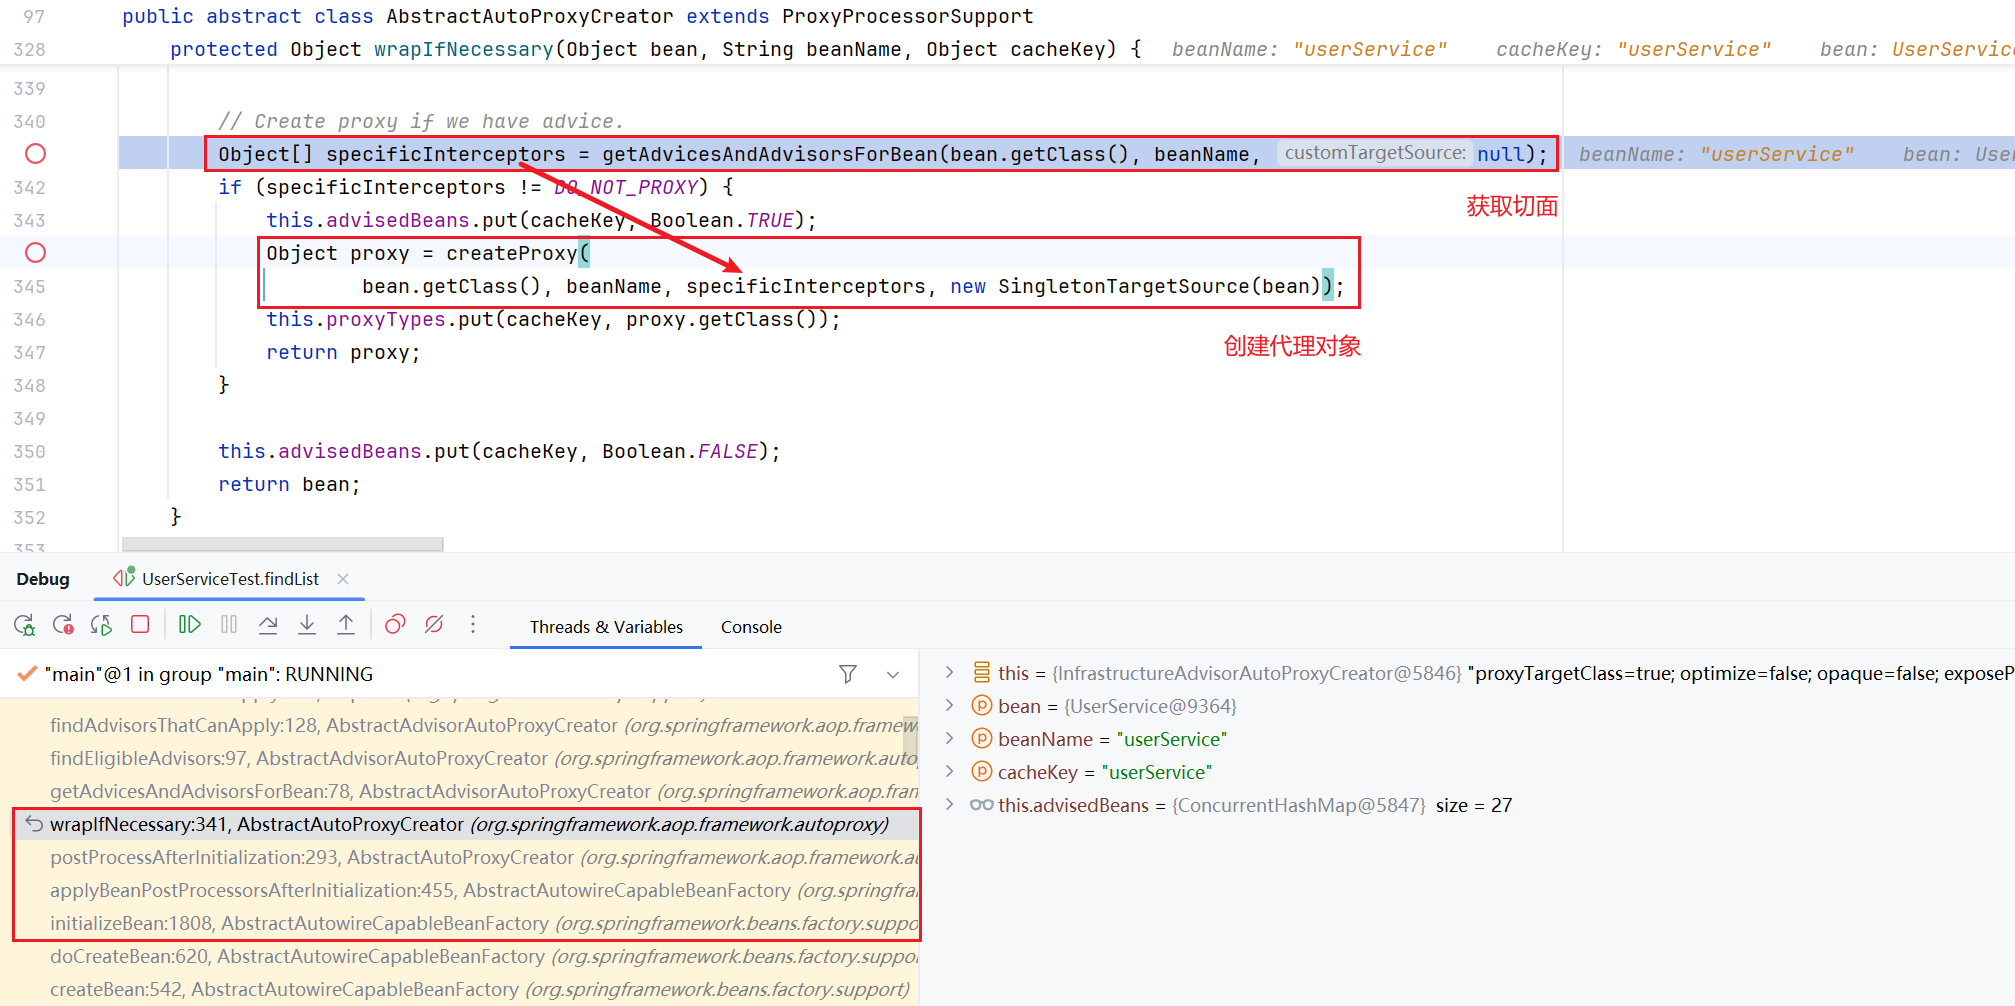Switch to the Threads & Variables tab
The image size is (2015, 1006).
click(x=606, y=627)
